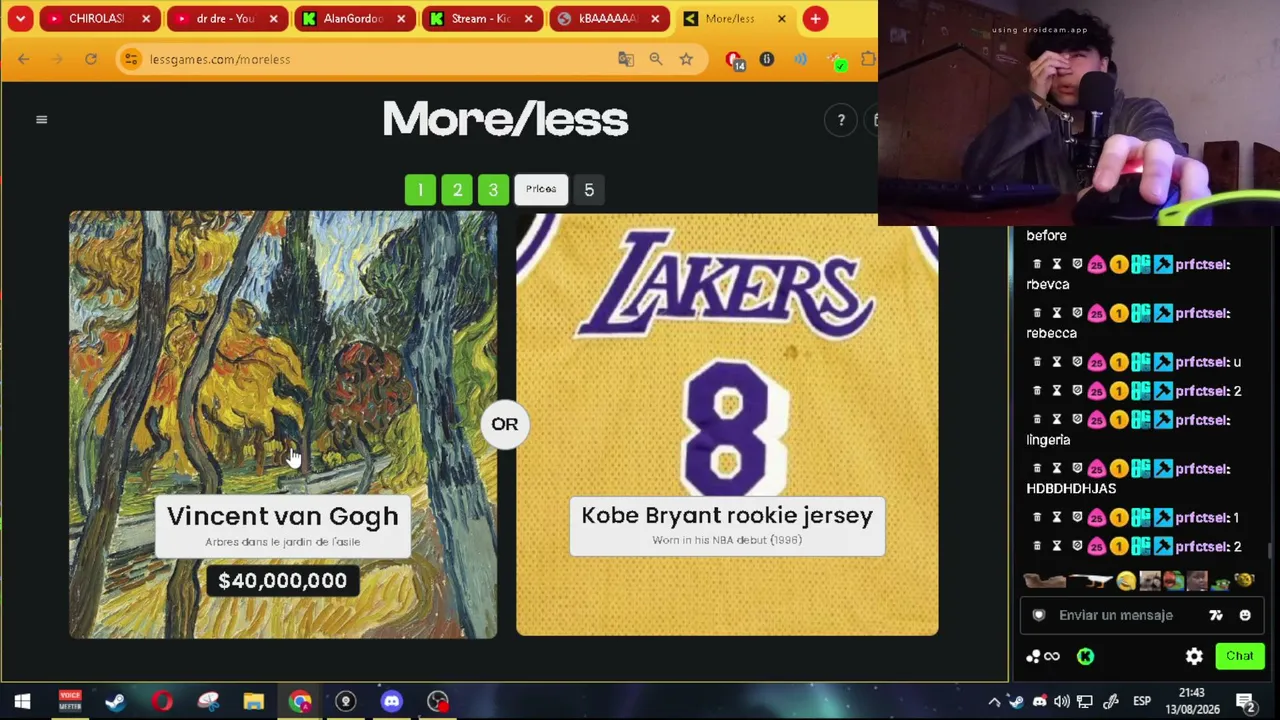1280x720 pixels.
Task: Switch to the Stream - Kick tab
Action: point(481,18)
